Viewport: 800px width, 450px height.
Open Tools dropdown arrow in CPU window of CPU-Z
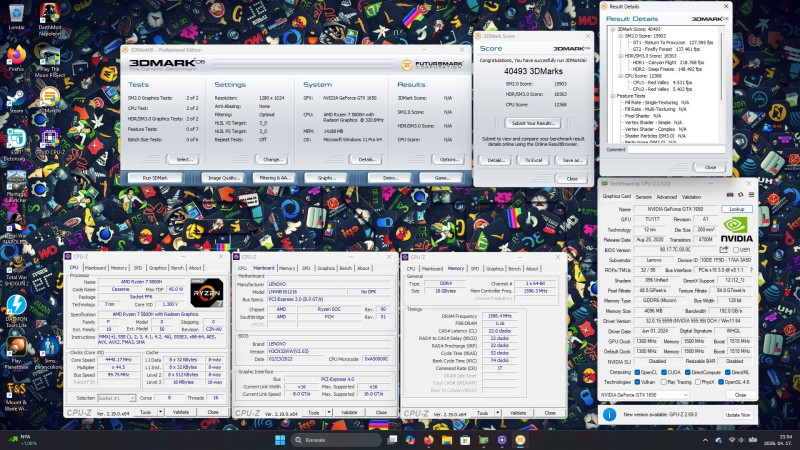click(x=161, y=412)
